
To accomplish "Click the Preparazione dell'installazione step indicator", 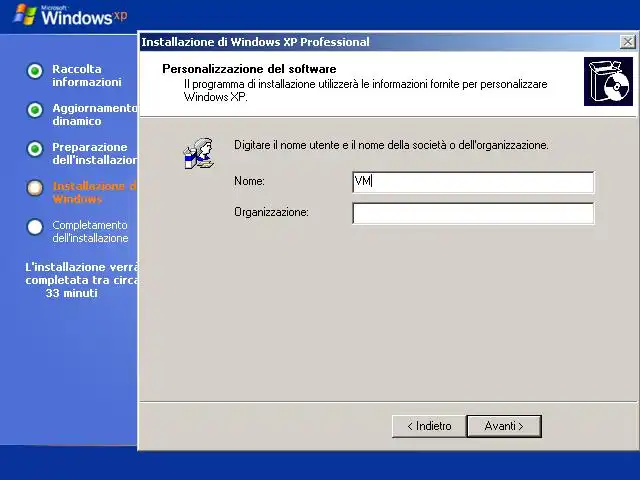I will click(35, 149).
